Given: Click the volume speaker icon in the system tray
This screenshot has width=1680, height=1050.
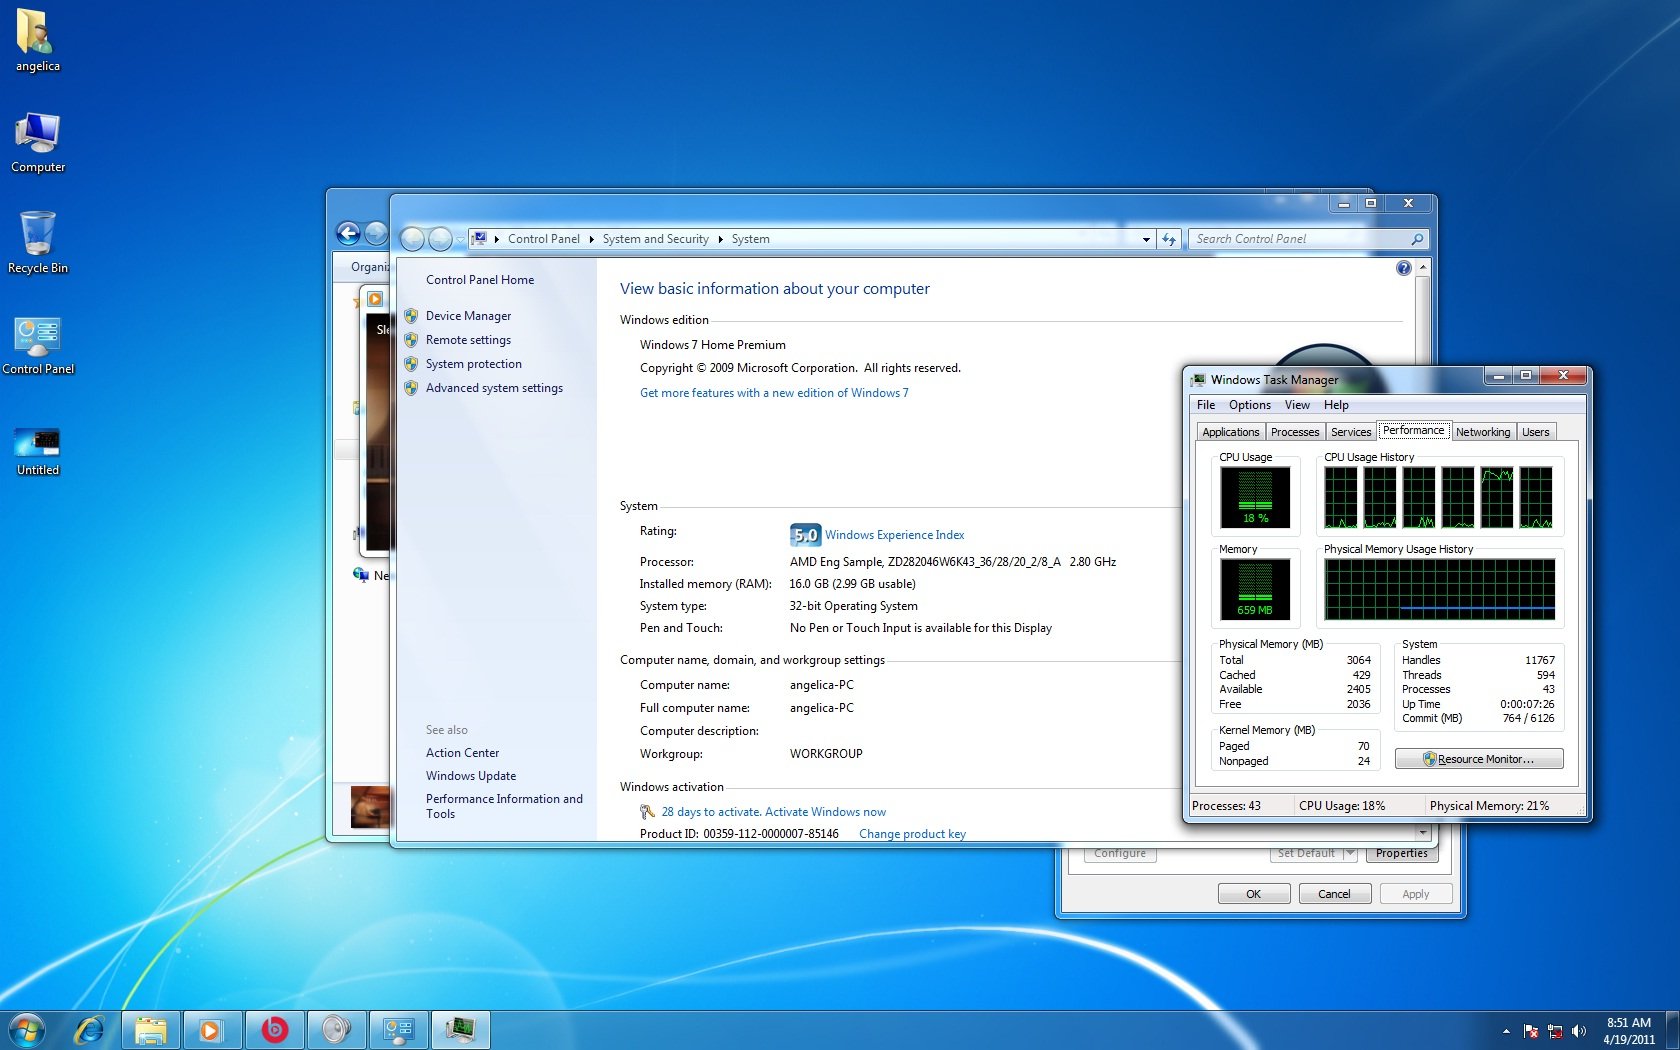Looking at the screenshot, I should [x=1579, y=1031].
